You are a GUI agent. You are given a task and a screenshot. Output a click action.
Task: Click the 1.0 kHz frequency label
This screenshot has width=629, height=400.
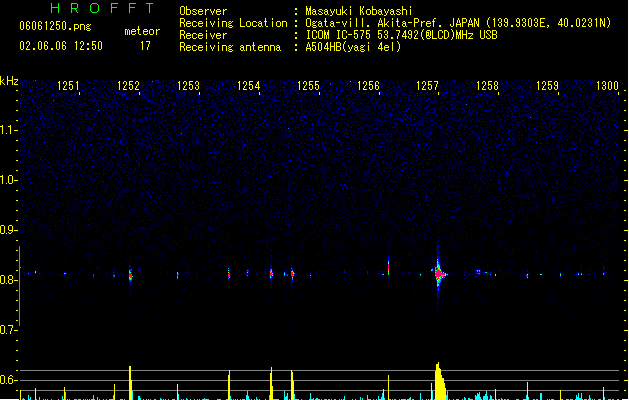[8, 180]
